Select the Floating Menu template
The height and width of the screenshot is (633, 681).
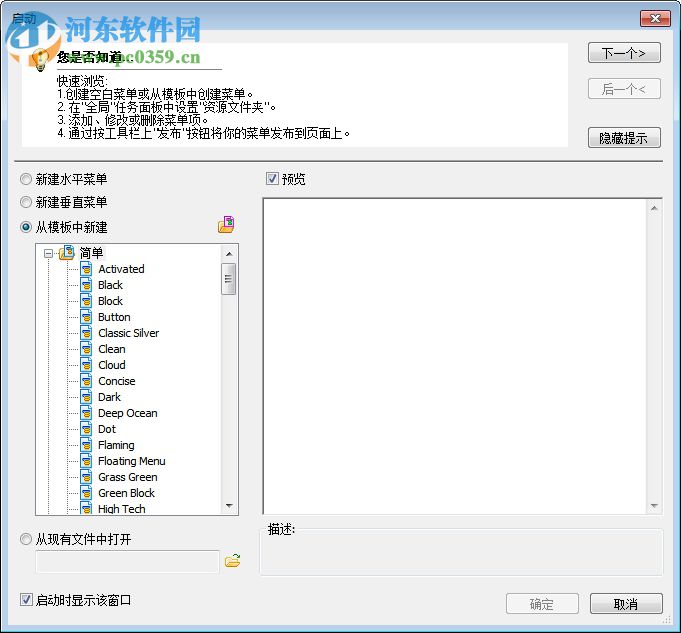[132, 461]
